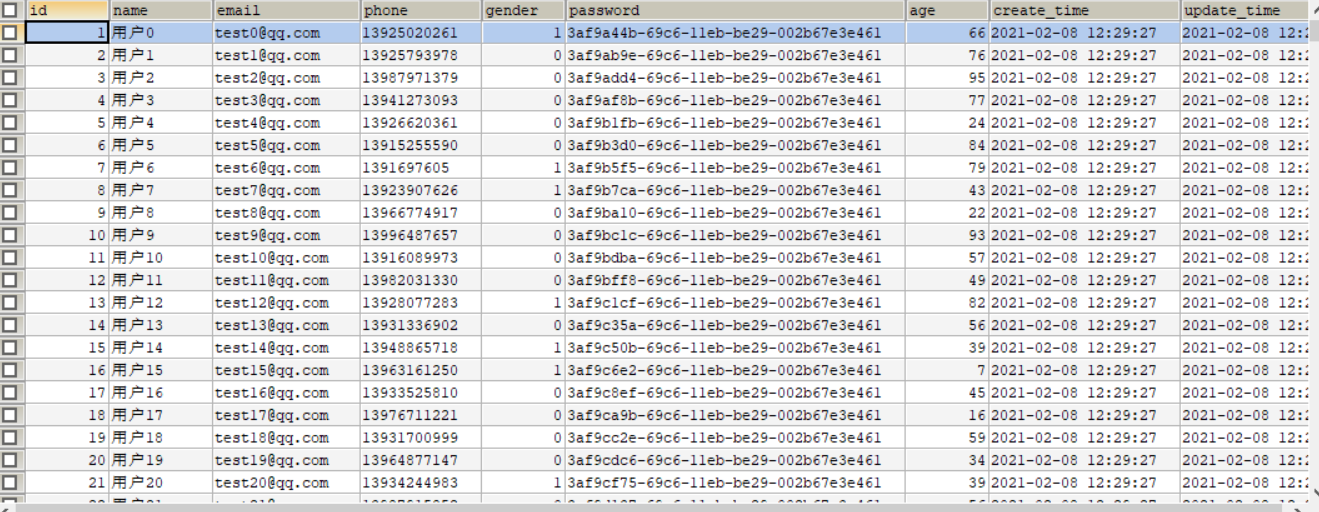Mark the checkbox of the 用户9 row
1319x512 pixels.
tap(10, 235)
